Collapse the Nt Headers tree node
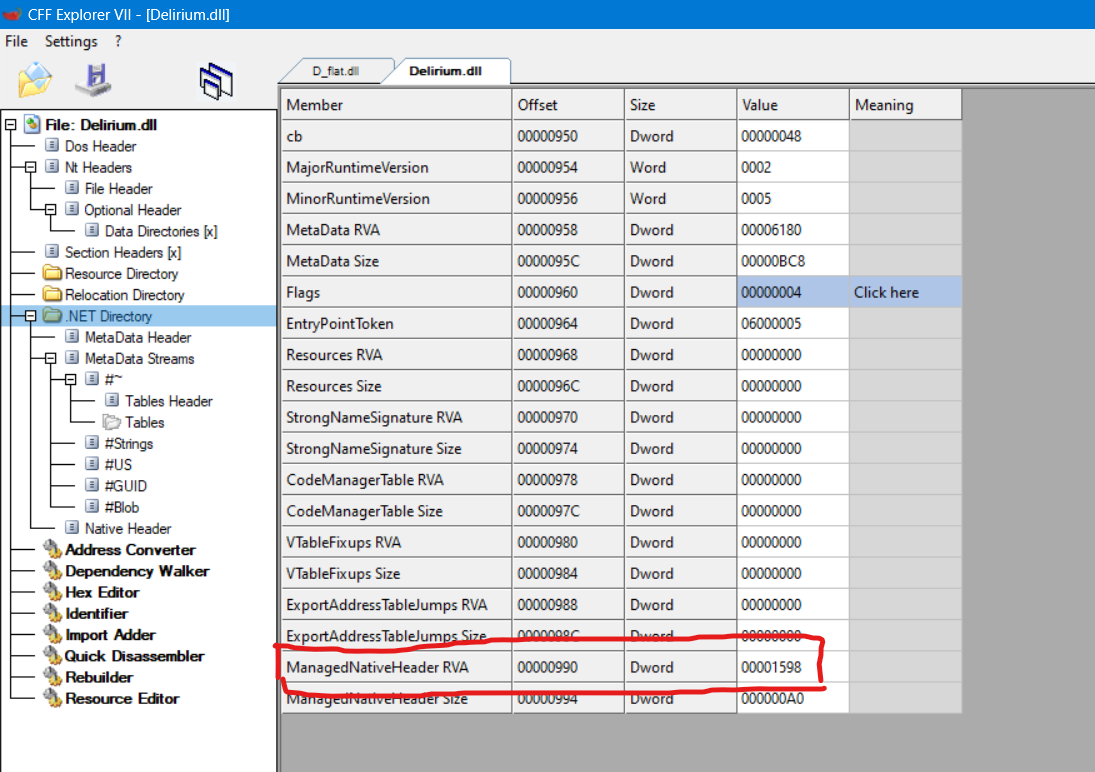The image size is (1095, 772). click(30, 168)
